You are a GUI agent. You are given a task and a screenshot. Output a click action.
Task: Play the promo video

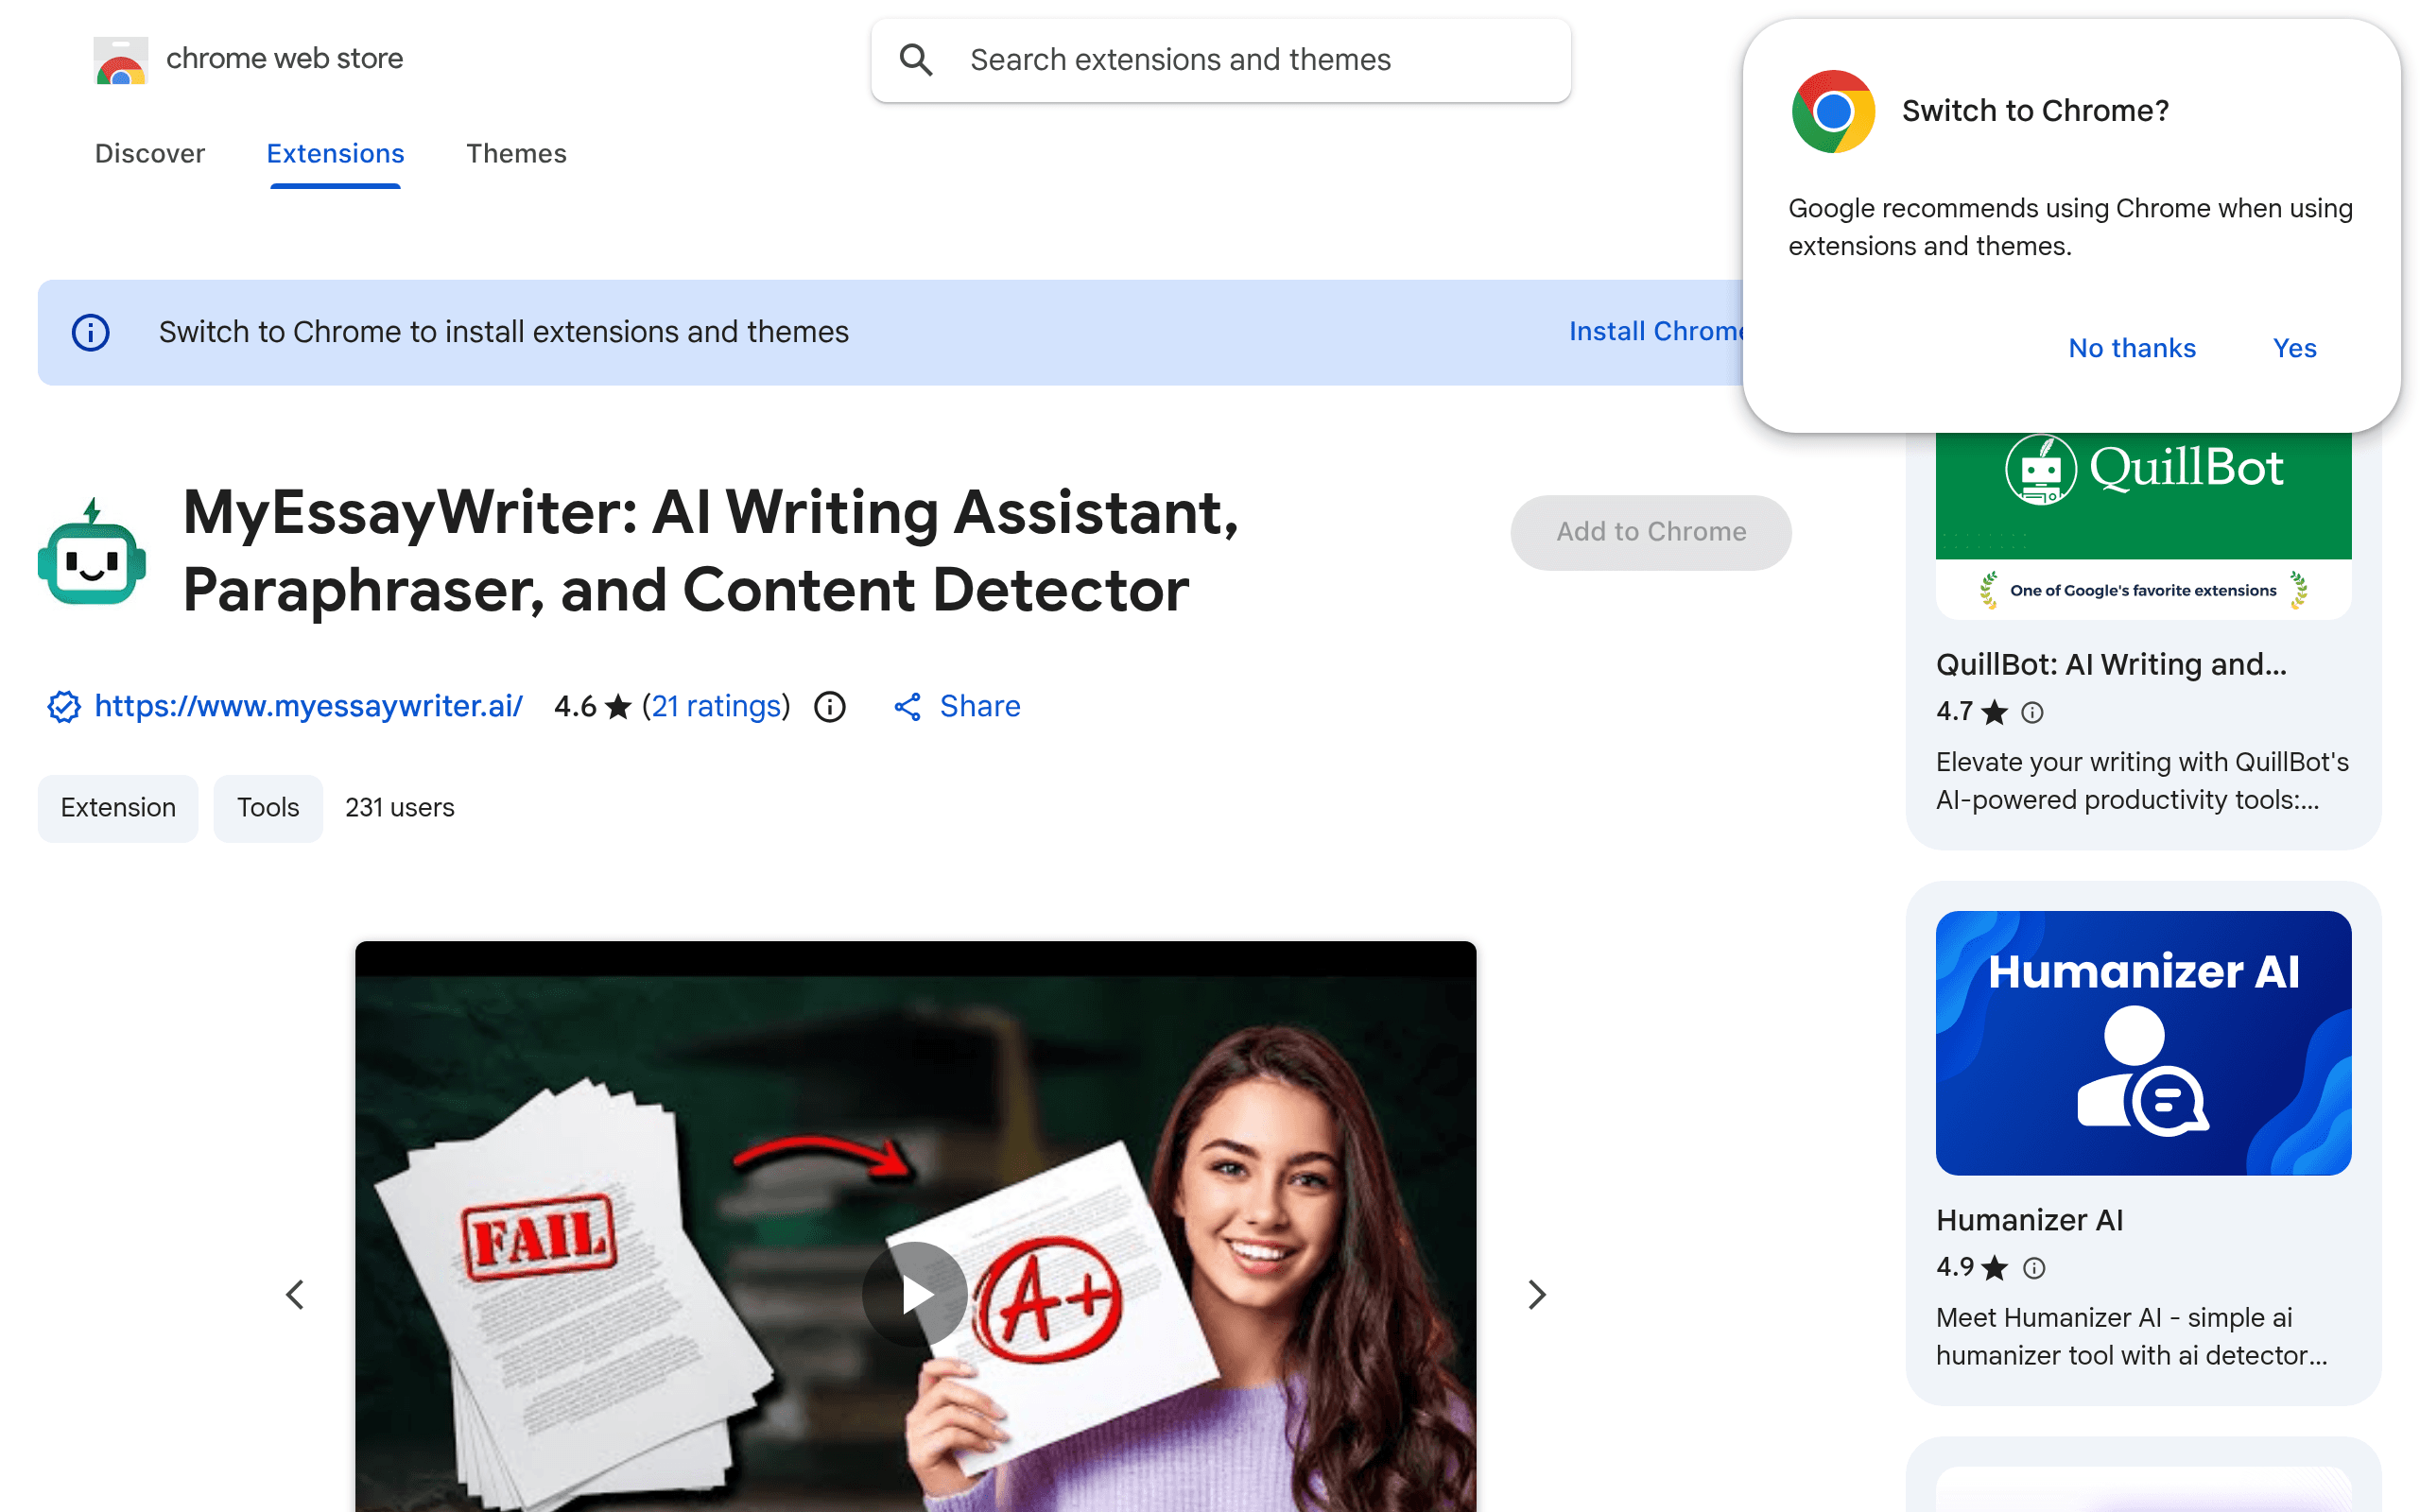[915, 1294]
